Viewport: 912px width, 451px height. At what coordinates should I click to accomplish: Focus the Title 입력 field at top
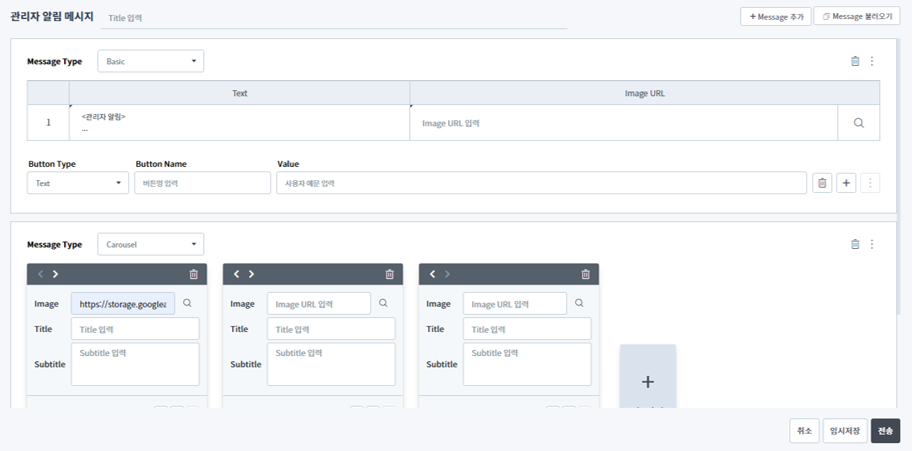pyautogui.click(x=330, y=18)
